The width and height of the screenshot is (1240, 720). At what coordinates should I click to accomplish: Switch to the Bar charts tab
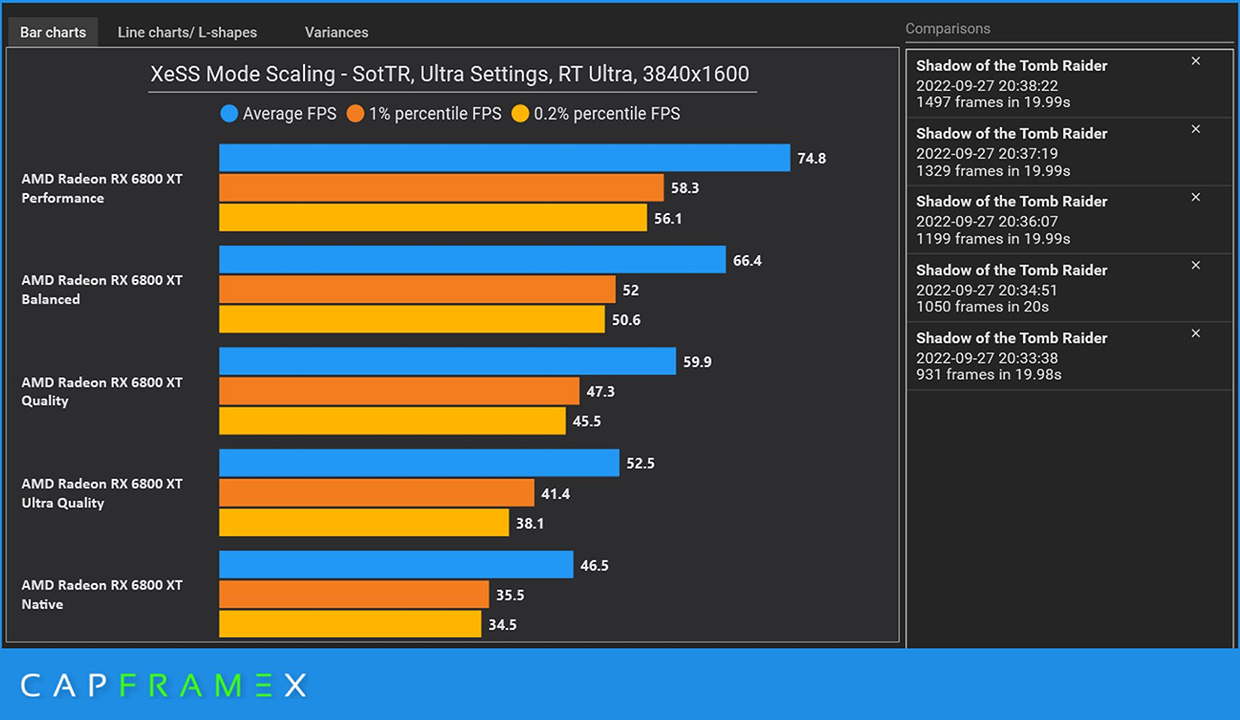53,32
